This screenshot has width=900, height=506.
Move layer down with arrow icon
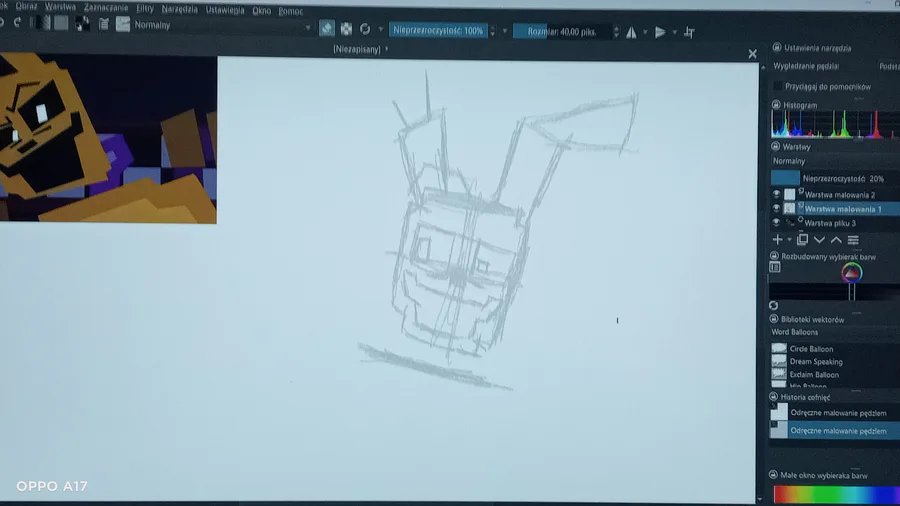click(820, 240)
